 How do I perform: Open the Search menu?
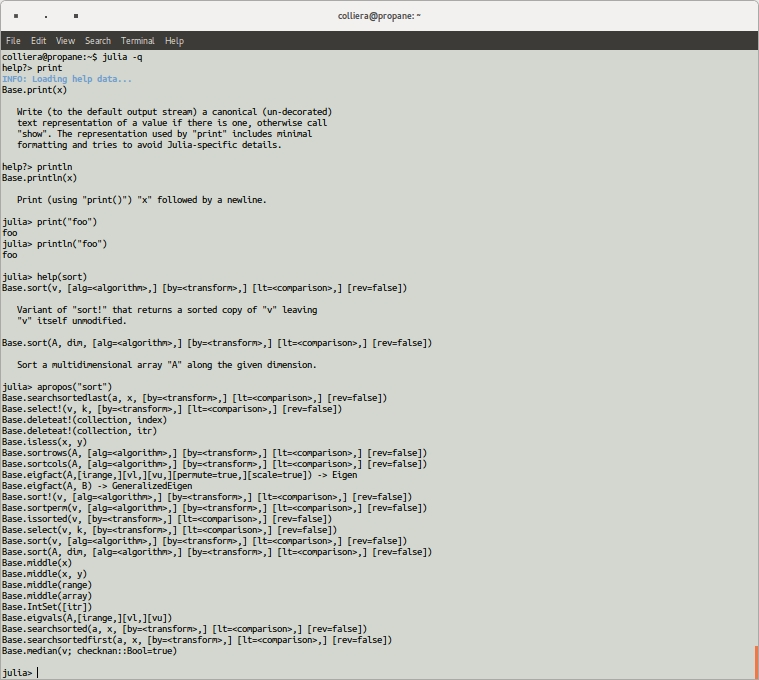[98, 41]
